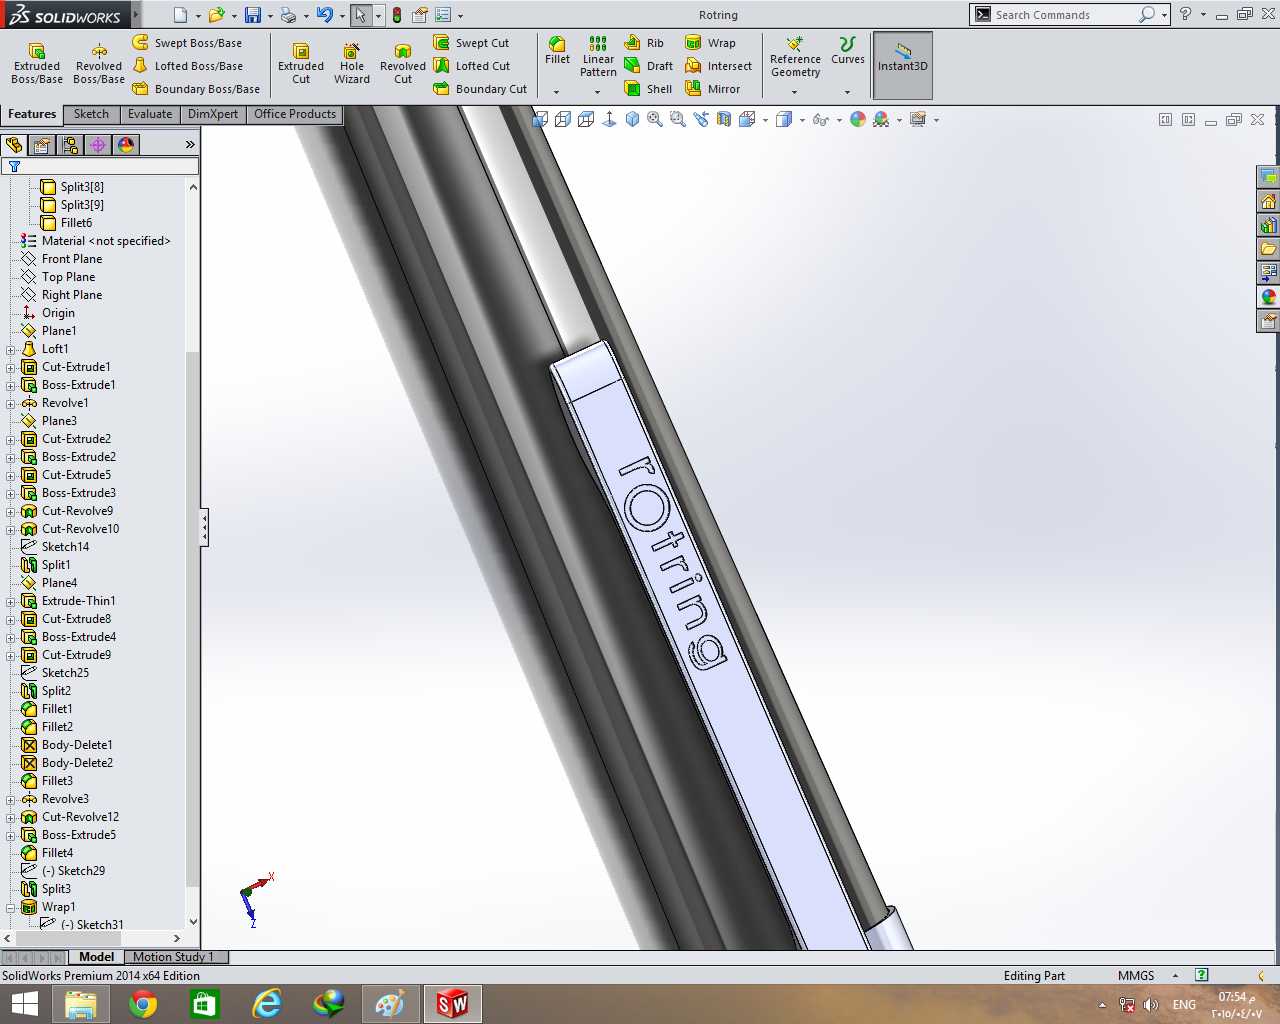
Task: Open Chrome from the Windows taskbar
Action: point(143,1004)
